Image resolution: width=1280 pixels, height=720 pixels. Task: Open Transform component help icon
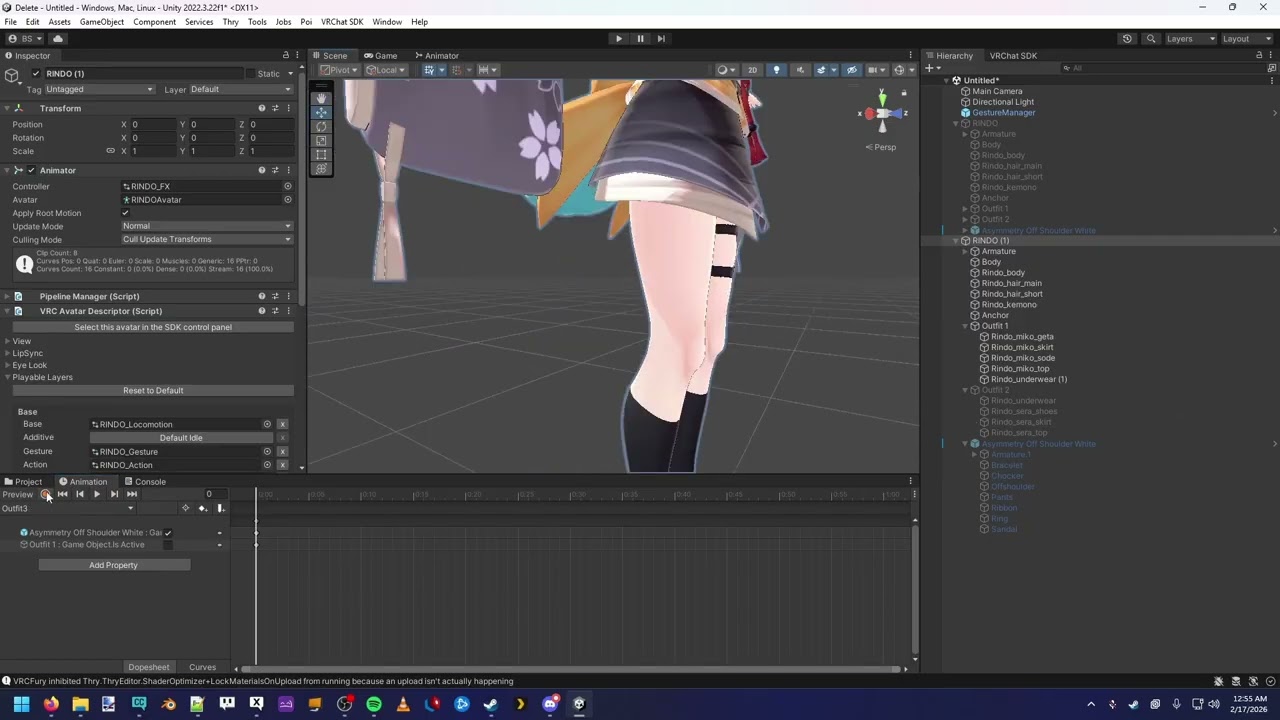tap(262, 108)
